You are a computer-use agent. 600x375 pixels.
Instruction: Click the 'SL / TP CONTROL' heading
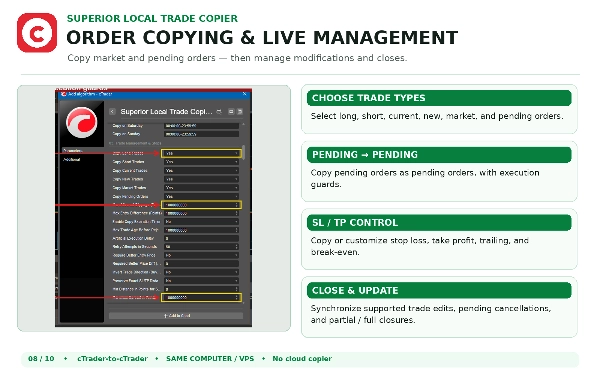pos(355,223)
